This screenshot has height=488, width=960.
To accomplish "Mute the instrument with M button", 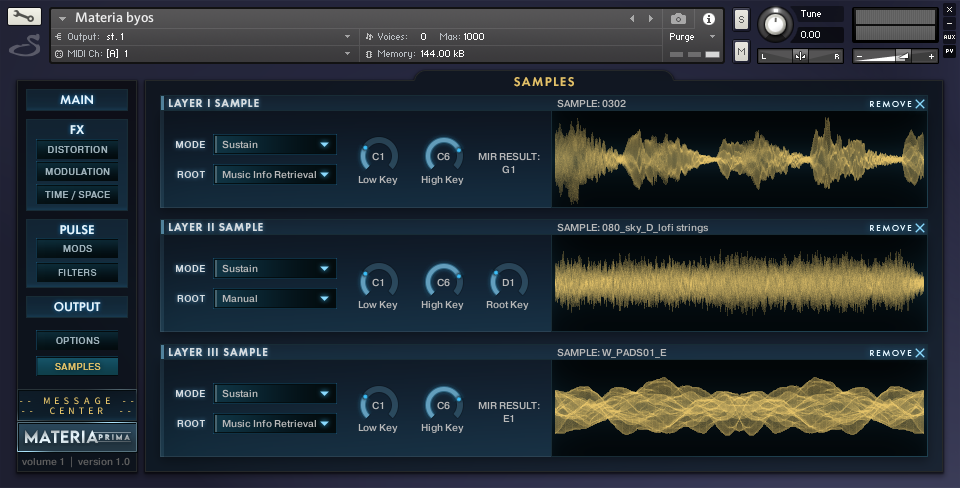I will point(741,51).
